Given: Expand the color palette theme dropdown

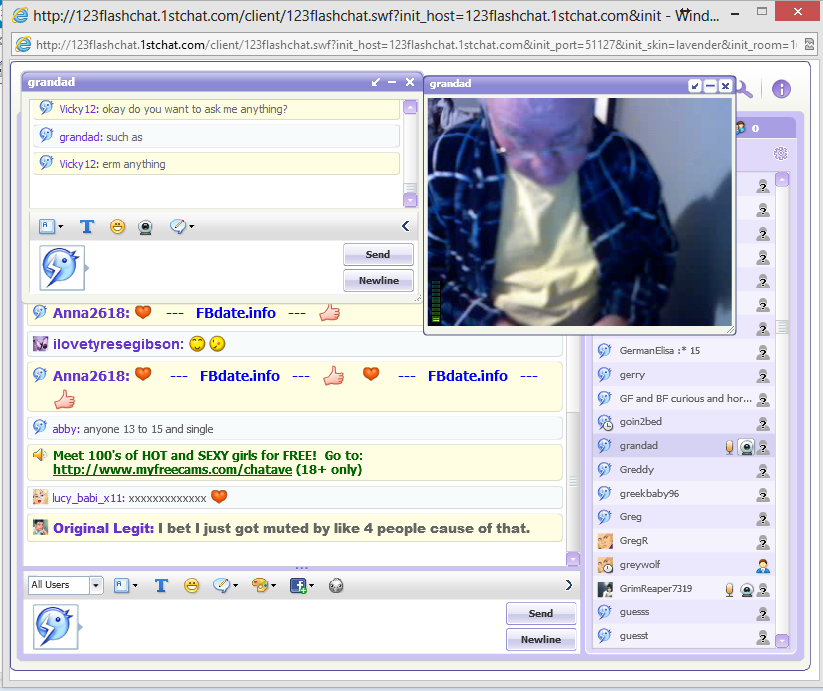Looking at the screenshot, I should (264, 586).
